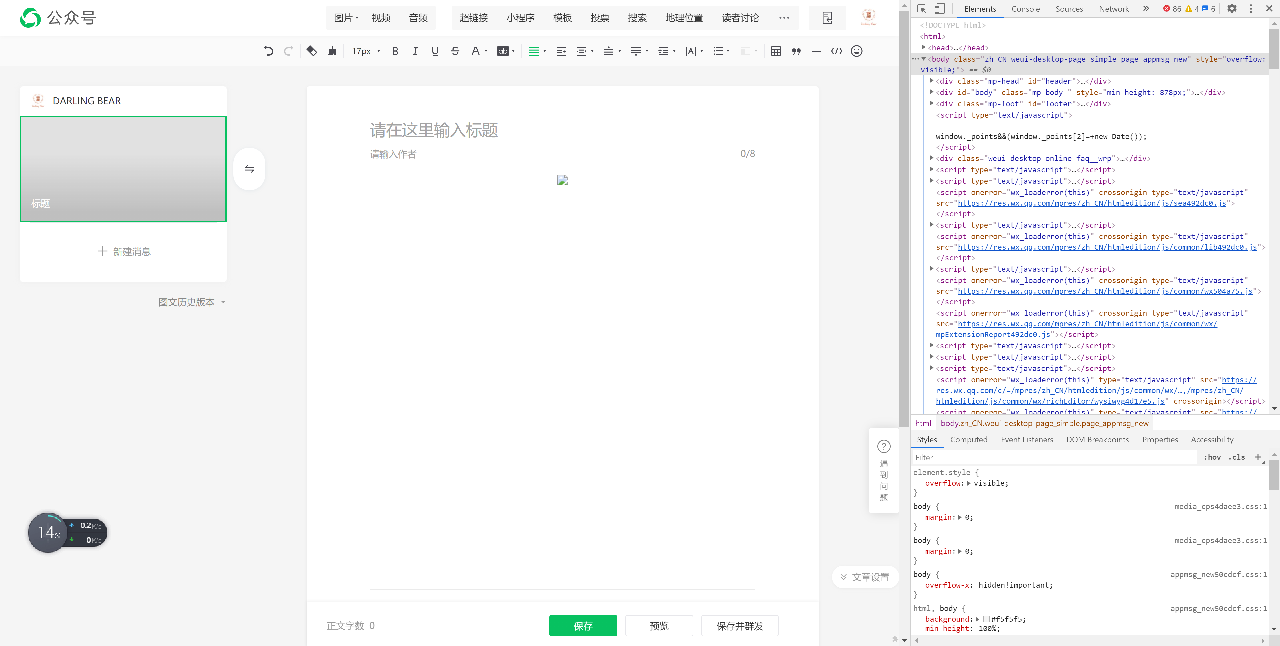
Task: Open the emoji picker smiley icon
Action: (857, 51)
